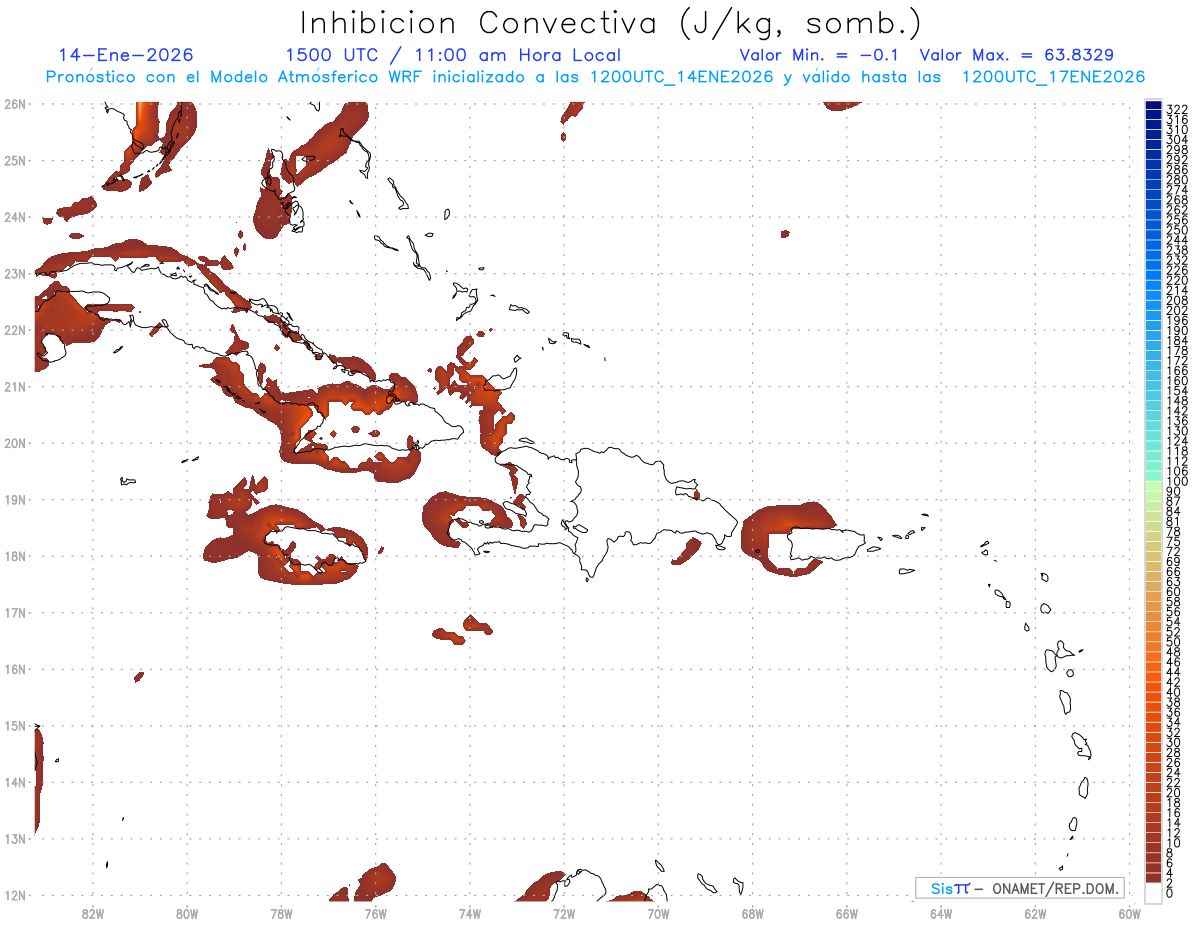
Task: Click the 15N latitude label
Action: pos(14,725)
